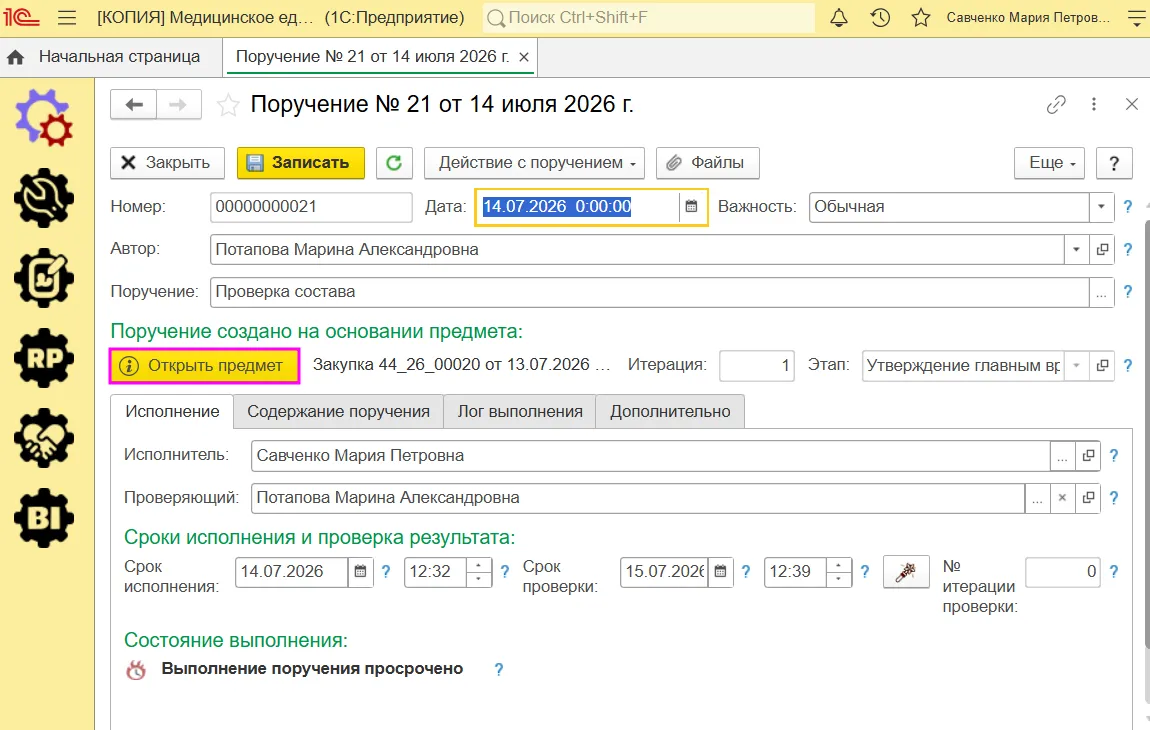This screenshot has height=730, width=1150.
Task: Open favorites star in top bar
Action: (x=921, y=18)
